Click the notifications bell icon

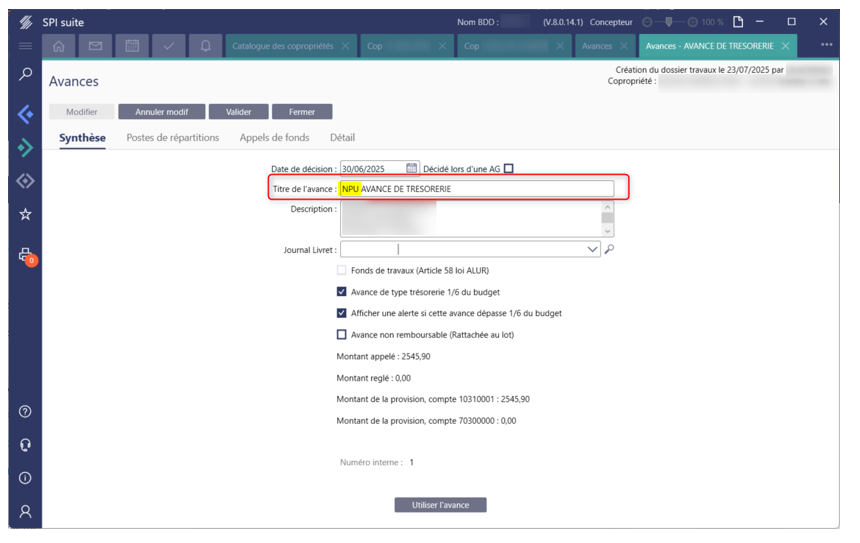[x=204, y=46]
